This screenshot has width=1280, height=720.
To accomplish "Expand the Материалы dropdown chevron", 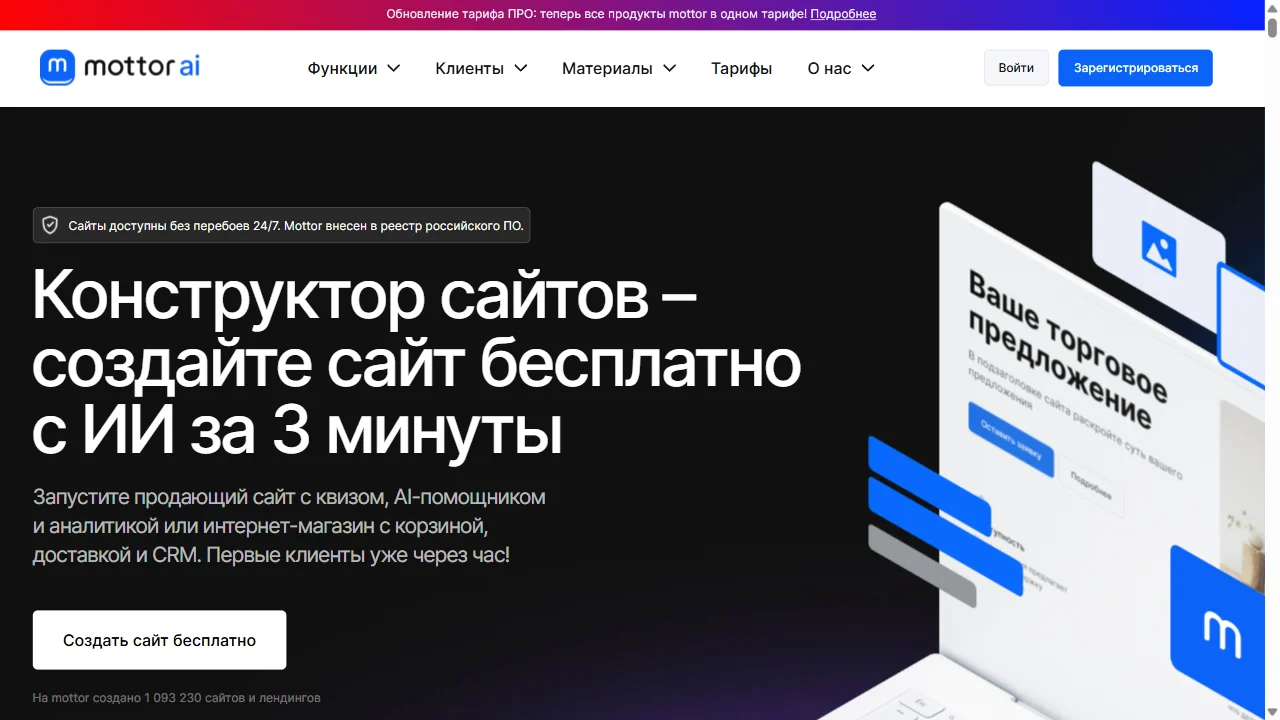I will click(670, 68).
